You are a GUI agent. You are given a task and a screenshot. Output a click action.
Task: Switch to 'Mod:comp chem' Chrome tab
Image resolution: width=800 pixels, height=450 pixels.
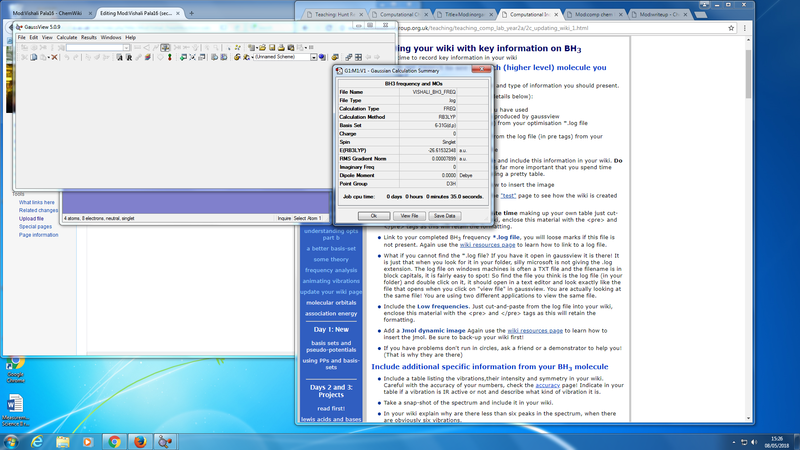tap(594, 14)
